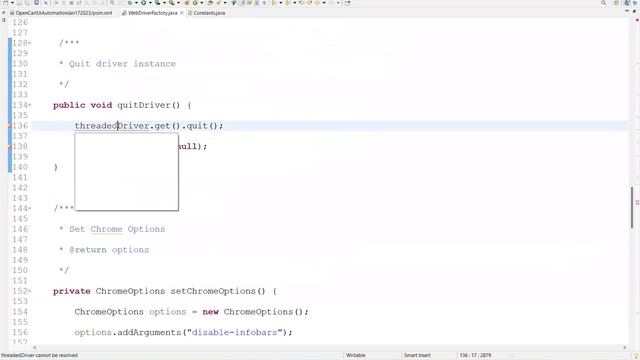Select the Java perspective icon at top right
This screenshot has height=360, width=640.
[627, 3]
